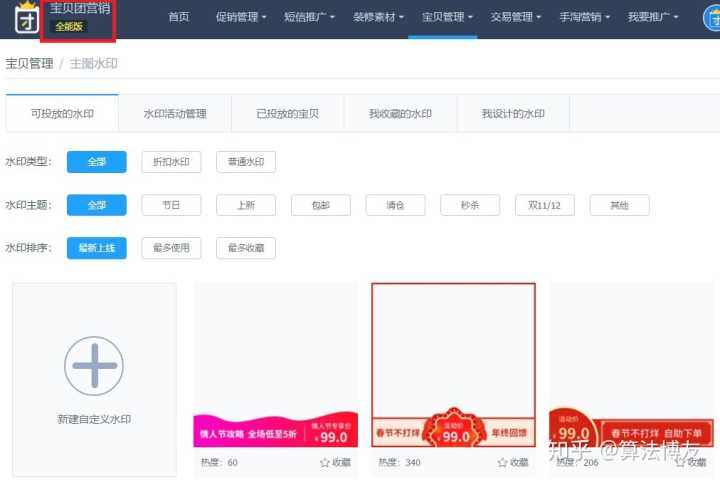
Task: Click the 全能版 badge in the header
Action: click(69, 27)
